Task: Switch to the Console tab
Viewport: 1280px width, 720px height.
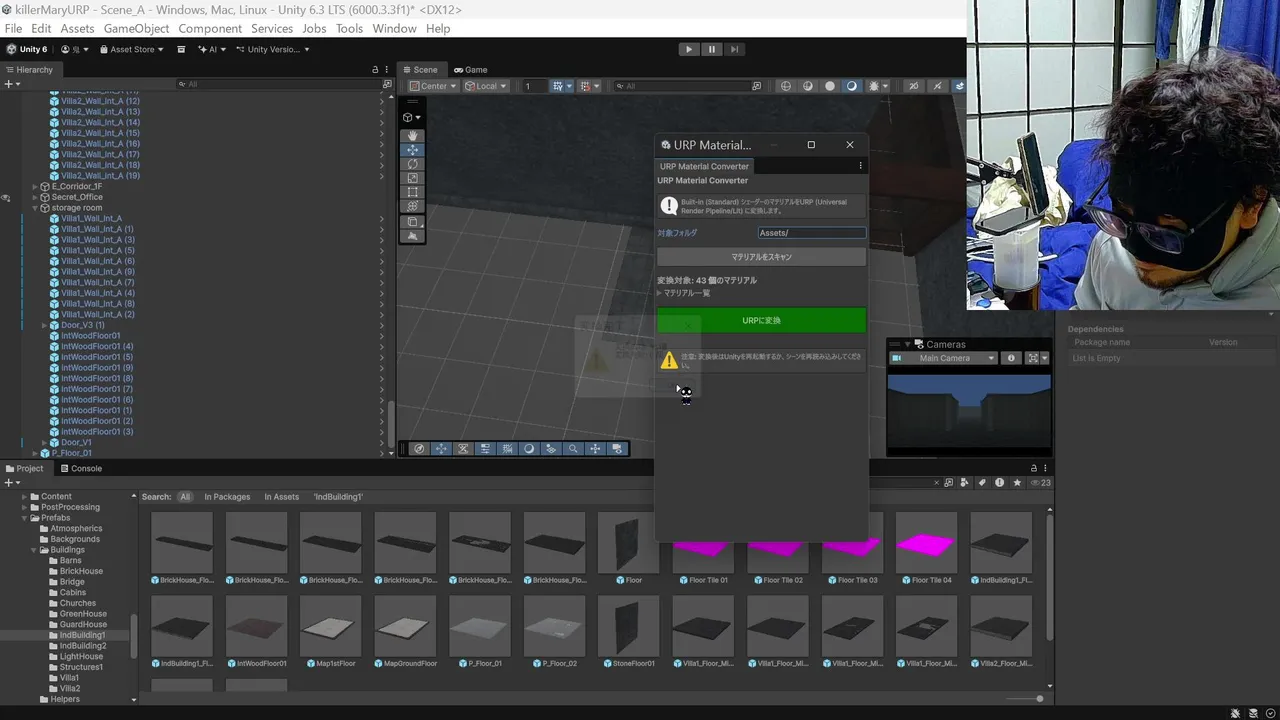Action: [81, 468]
